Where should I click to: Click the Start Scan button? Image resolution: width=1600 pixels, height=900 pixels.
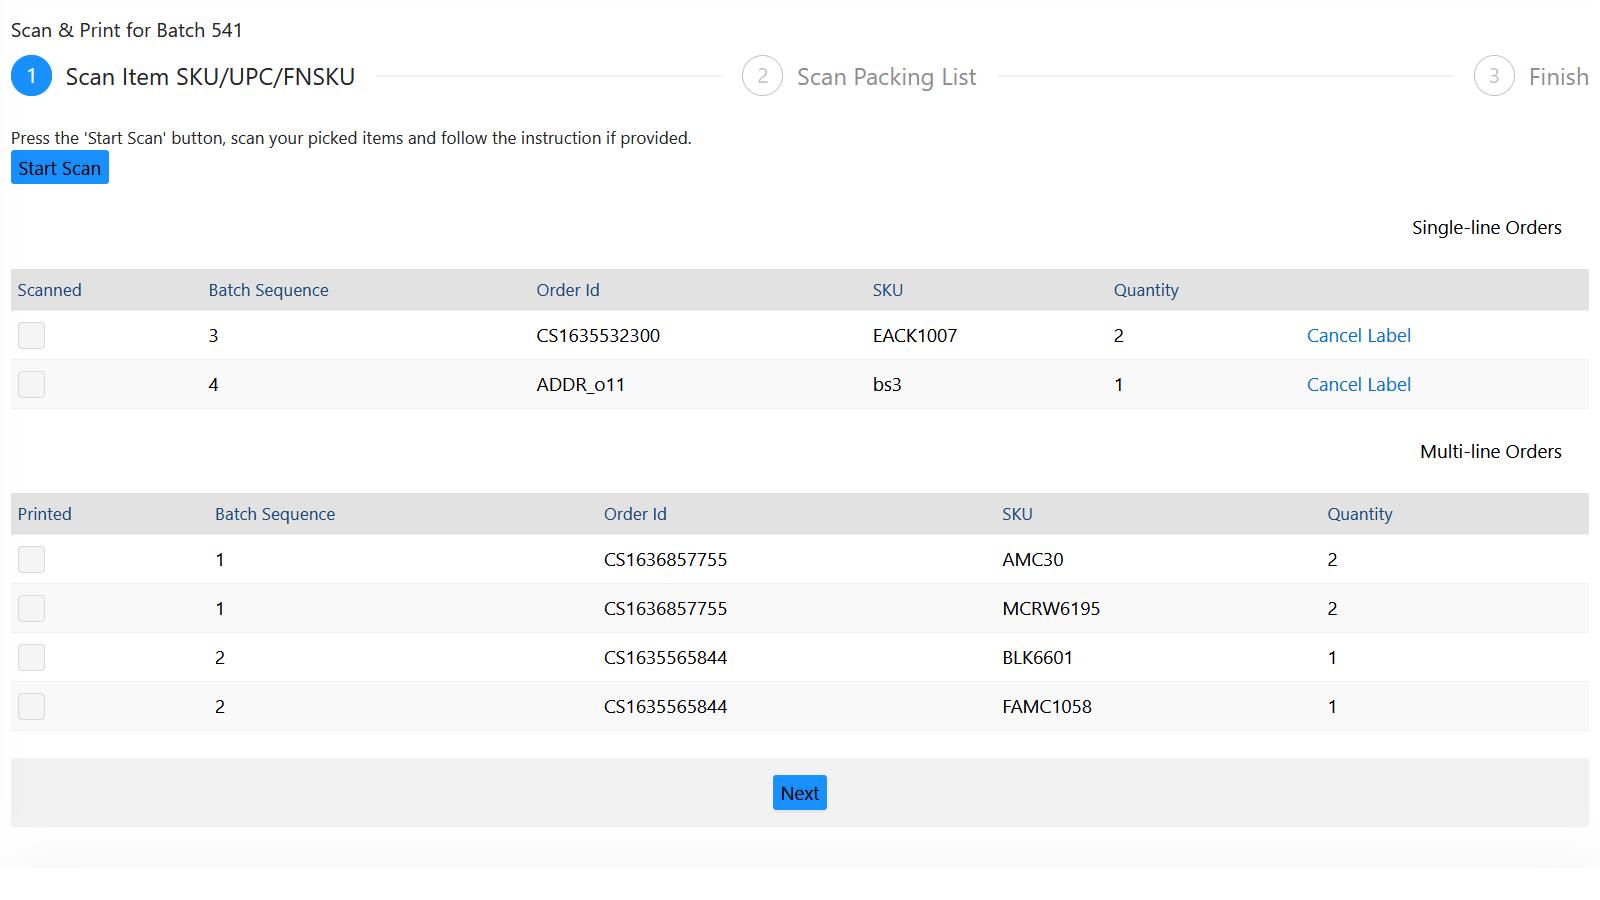[x=59, y=167]
